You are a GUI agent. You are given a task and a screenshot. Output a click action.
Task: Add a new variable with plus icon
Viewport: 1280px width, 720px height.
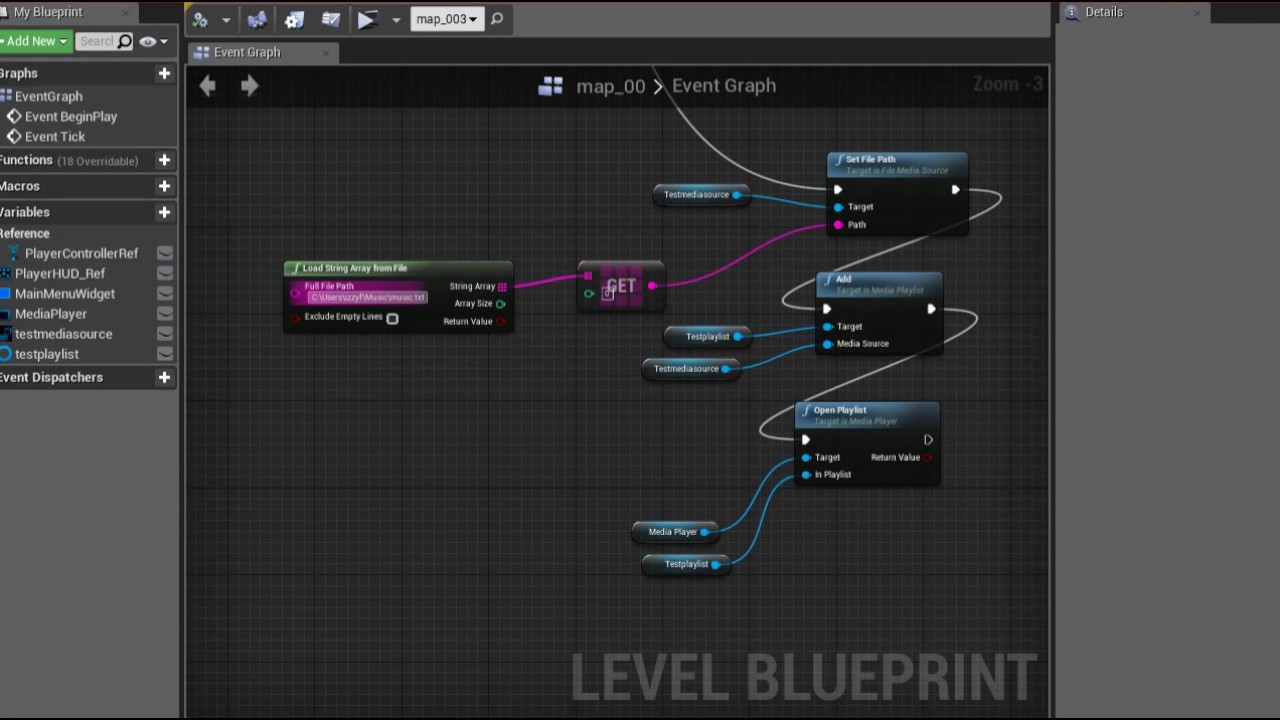[x=164, y=212]
